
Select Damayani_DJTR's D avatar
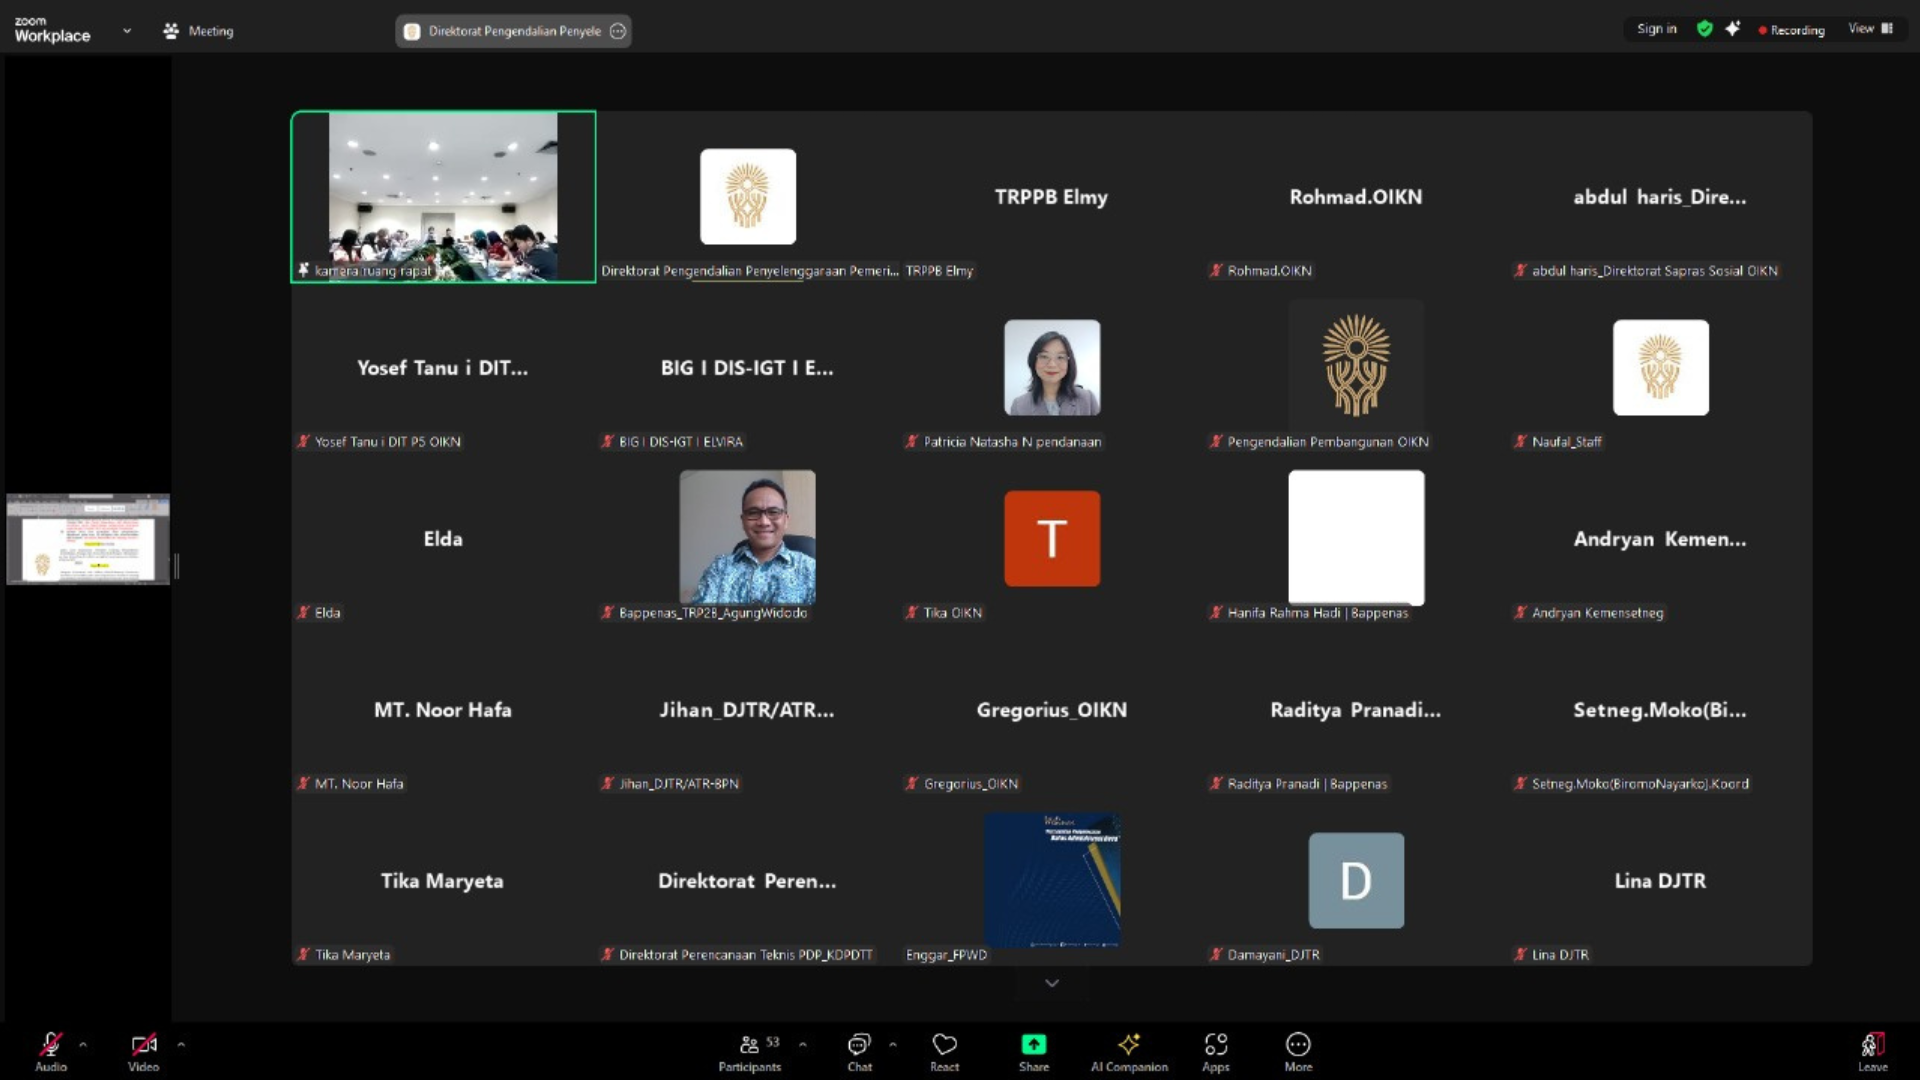1356,881
